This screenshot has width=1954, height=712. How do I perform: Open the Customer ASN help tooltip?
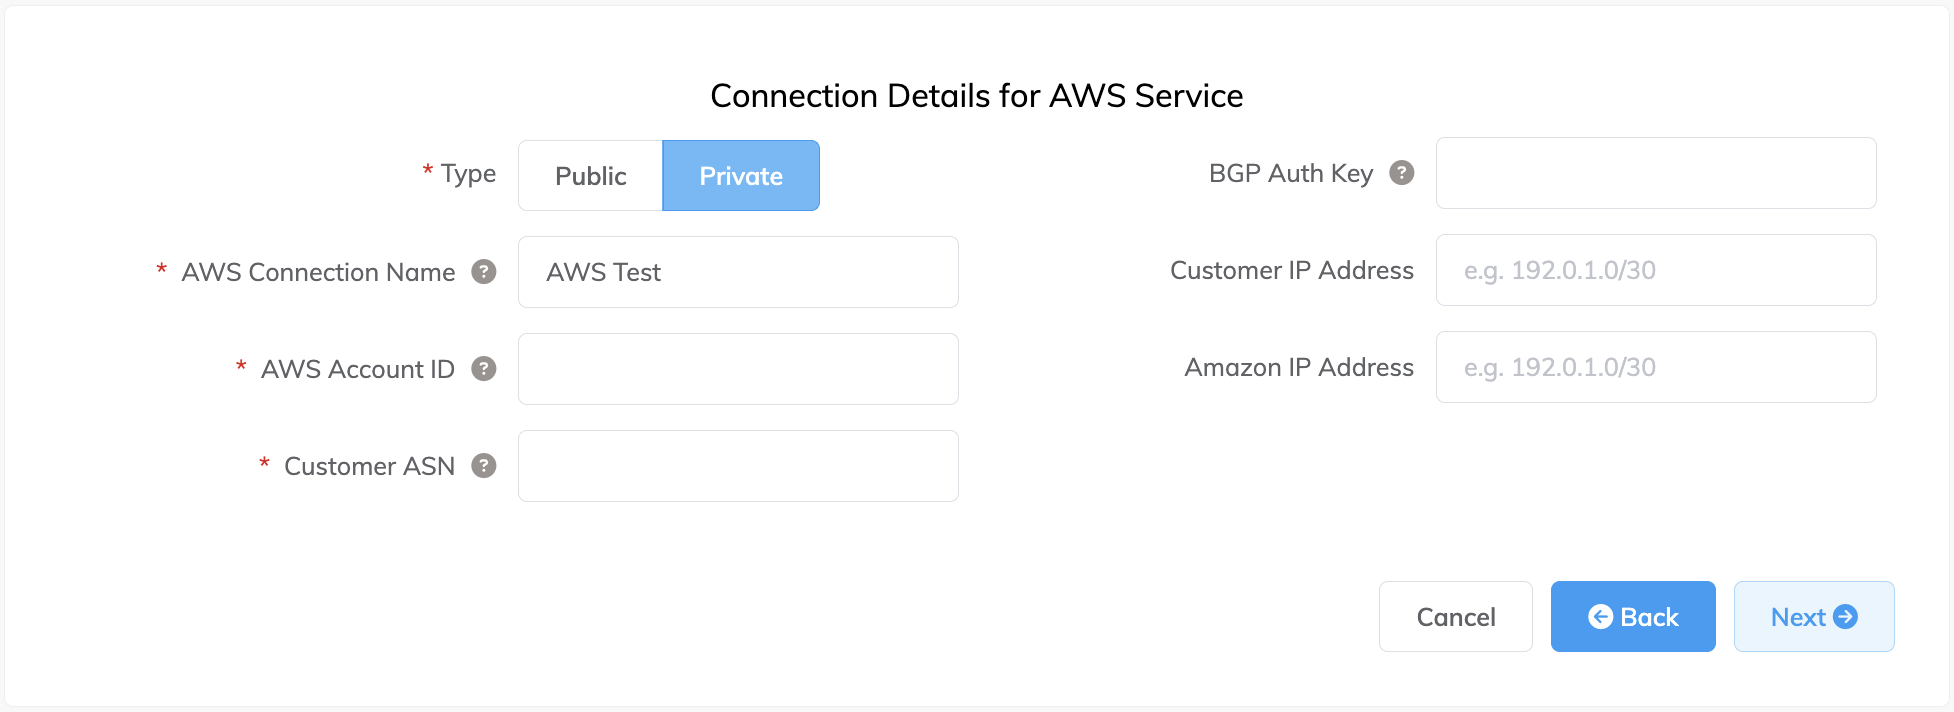click(484, 465)
